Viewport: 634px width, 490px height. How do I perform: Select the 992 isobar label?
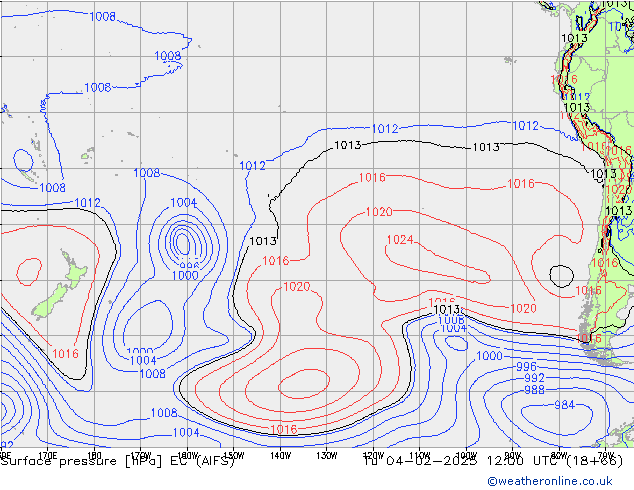535,378
